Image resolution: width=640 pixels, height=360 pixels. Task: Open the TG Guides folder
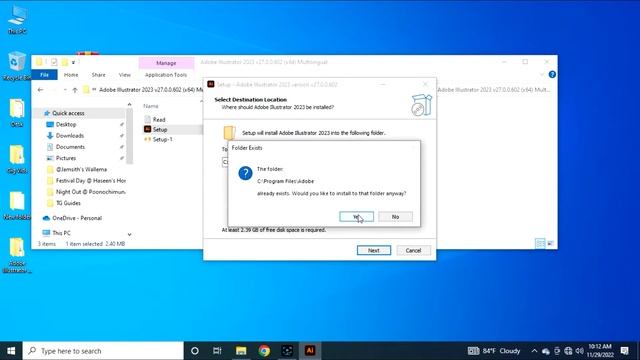[68, 203]
